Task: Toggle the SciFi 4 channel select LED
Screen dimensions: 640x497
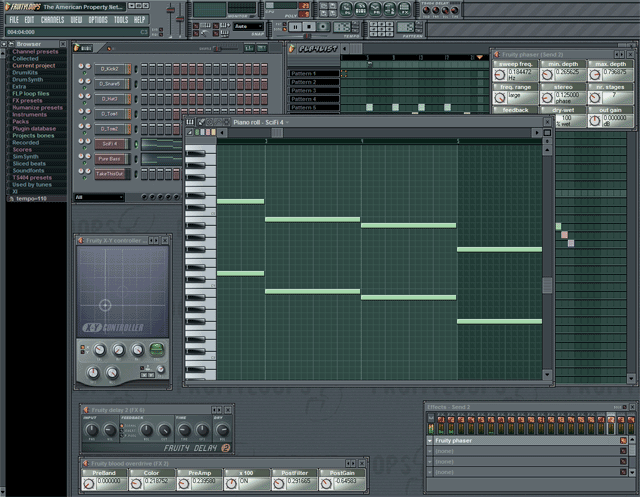Action: [136, 144]
